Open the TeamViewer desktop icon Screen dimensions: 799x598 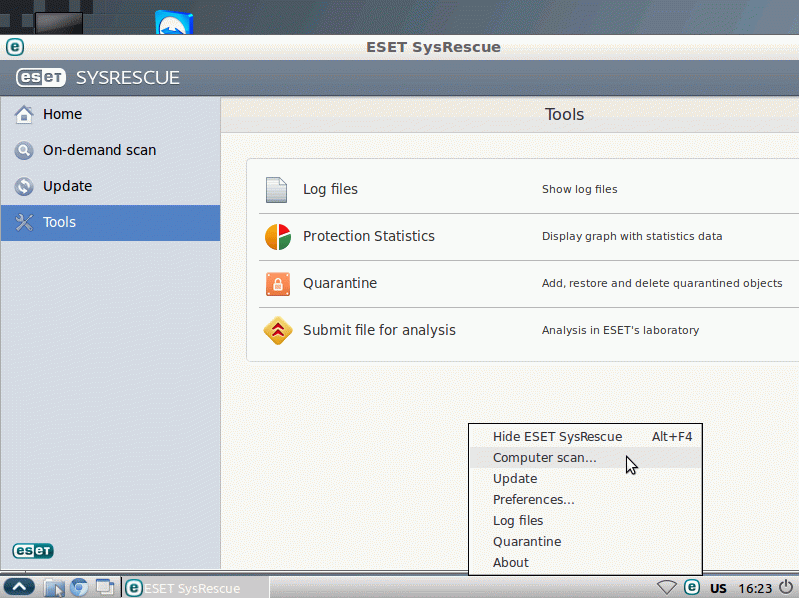pos(174,22)
